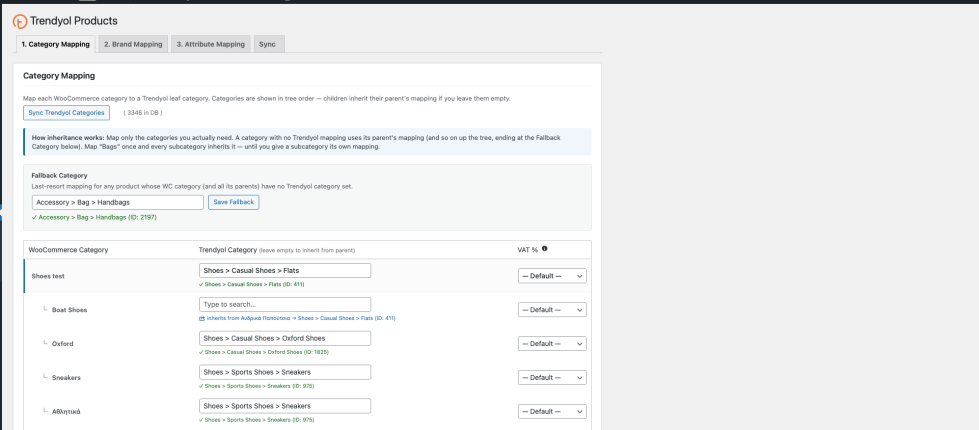Open the VAT dropdown for Sneakers
The width and height of the screenshot is (979, 430).
pos(552,378)
